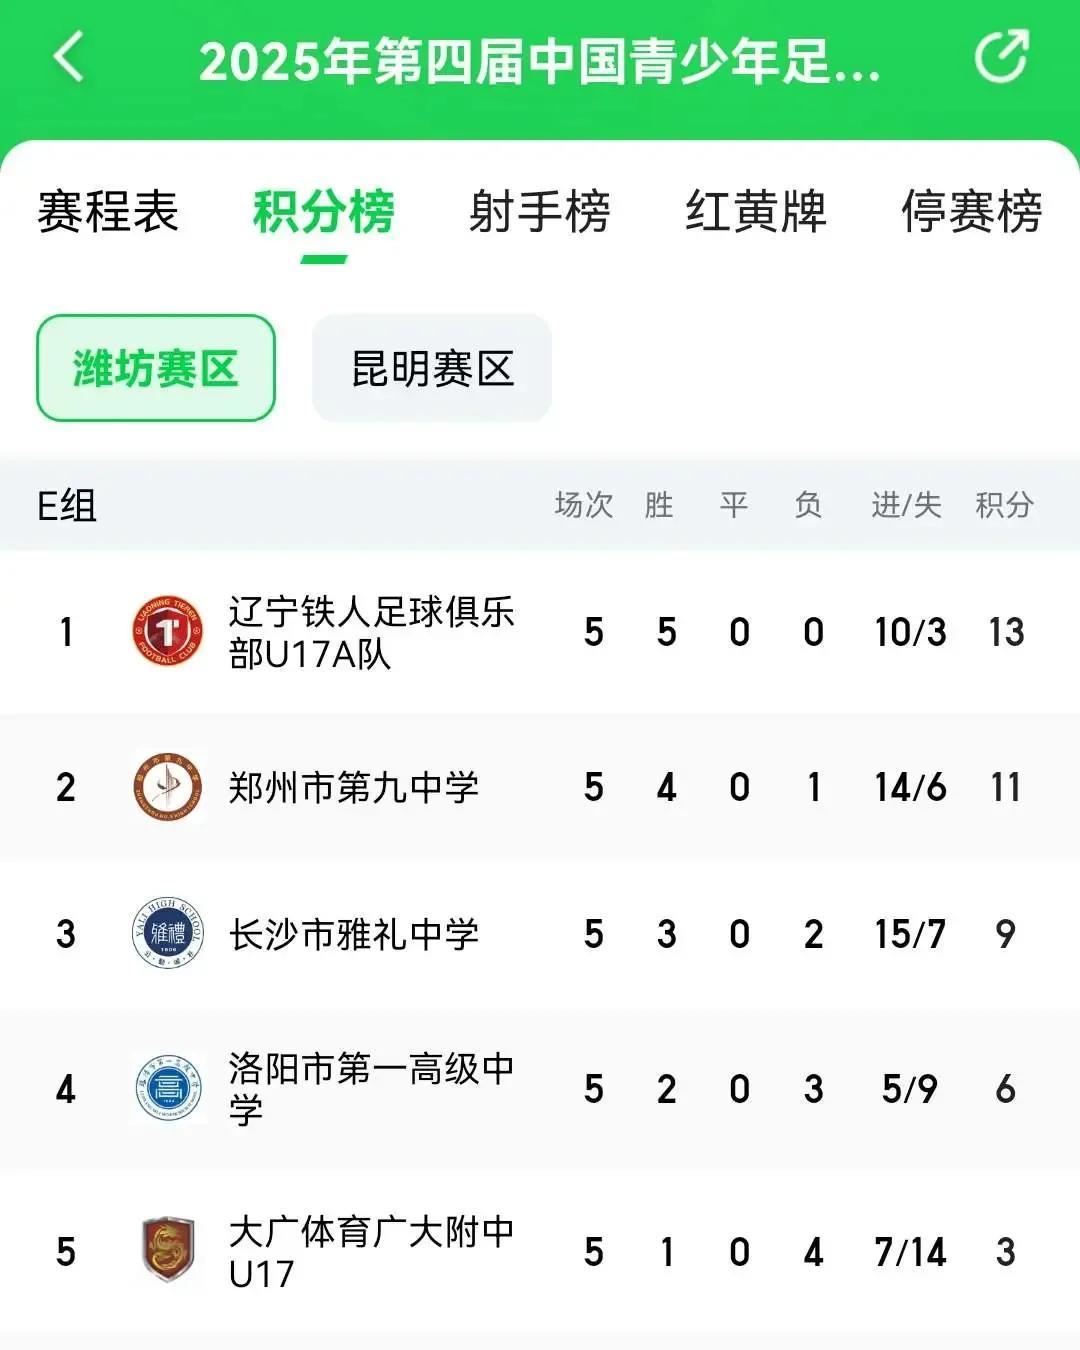Tap Liaoning Tieren club logo
Screen dimensions: 1080x1350
click(168, 632)
